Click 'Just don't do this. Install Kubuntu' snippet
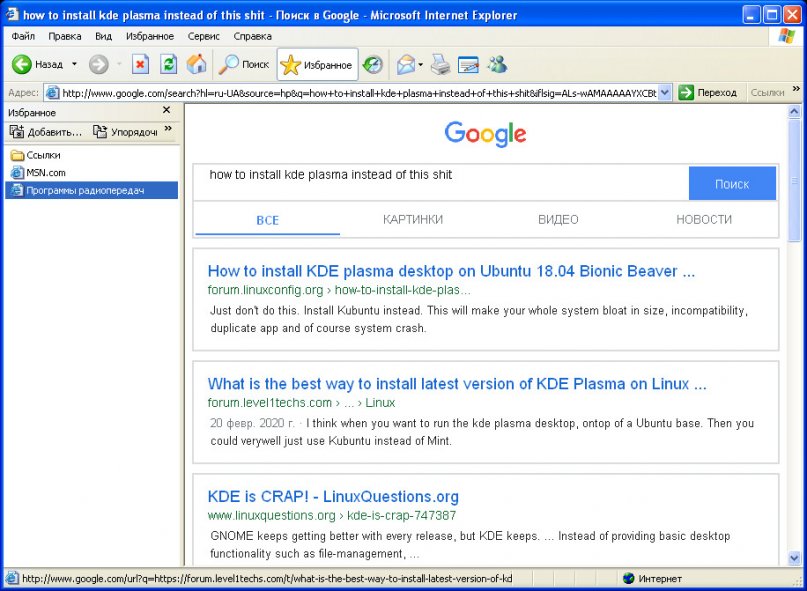This screenshot has width=807, height=591. click(x=479, y=319)
